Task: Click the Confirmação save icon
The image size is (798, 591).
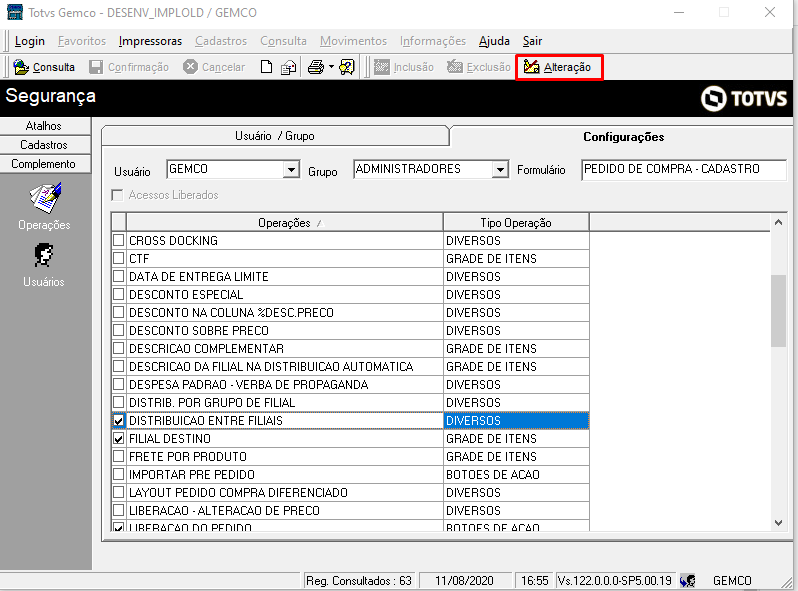Action: pos(96,67)
